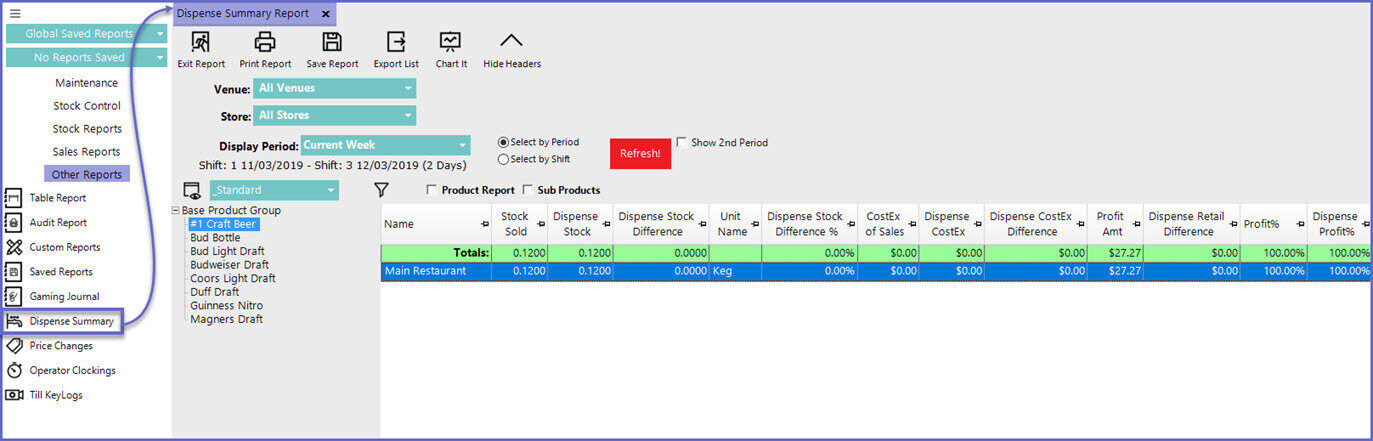This screenshot has height=441, width=1373.
Task: Select the Select by Shift radio button
Action: pos(504,159)
